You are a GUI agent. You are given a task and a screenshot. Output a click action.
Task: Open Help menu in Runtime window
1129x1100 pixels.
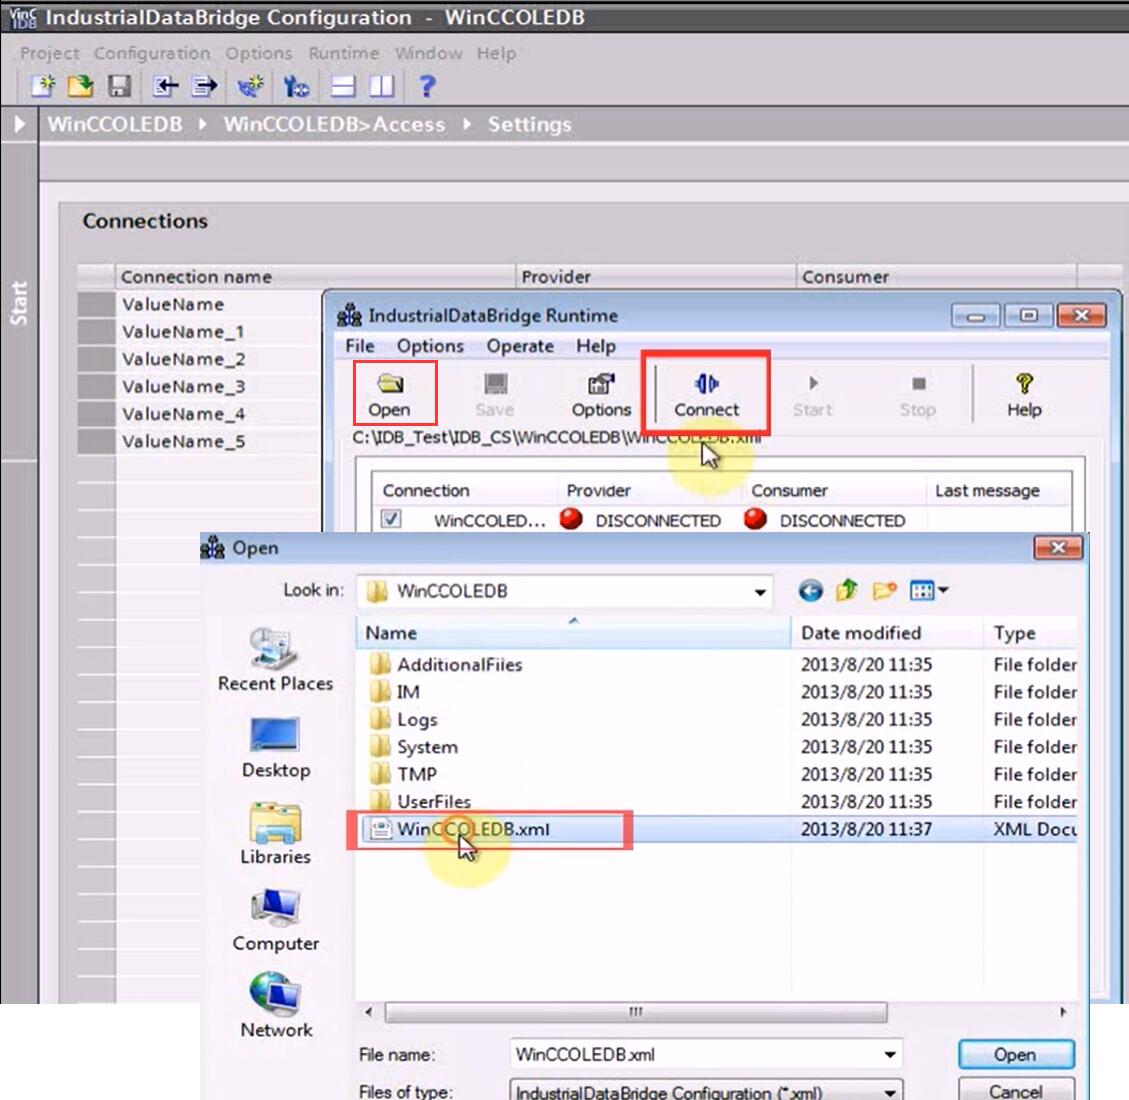click(595, 346)
